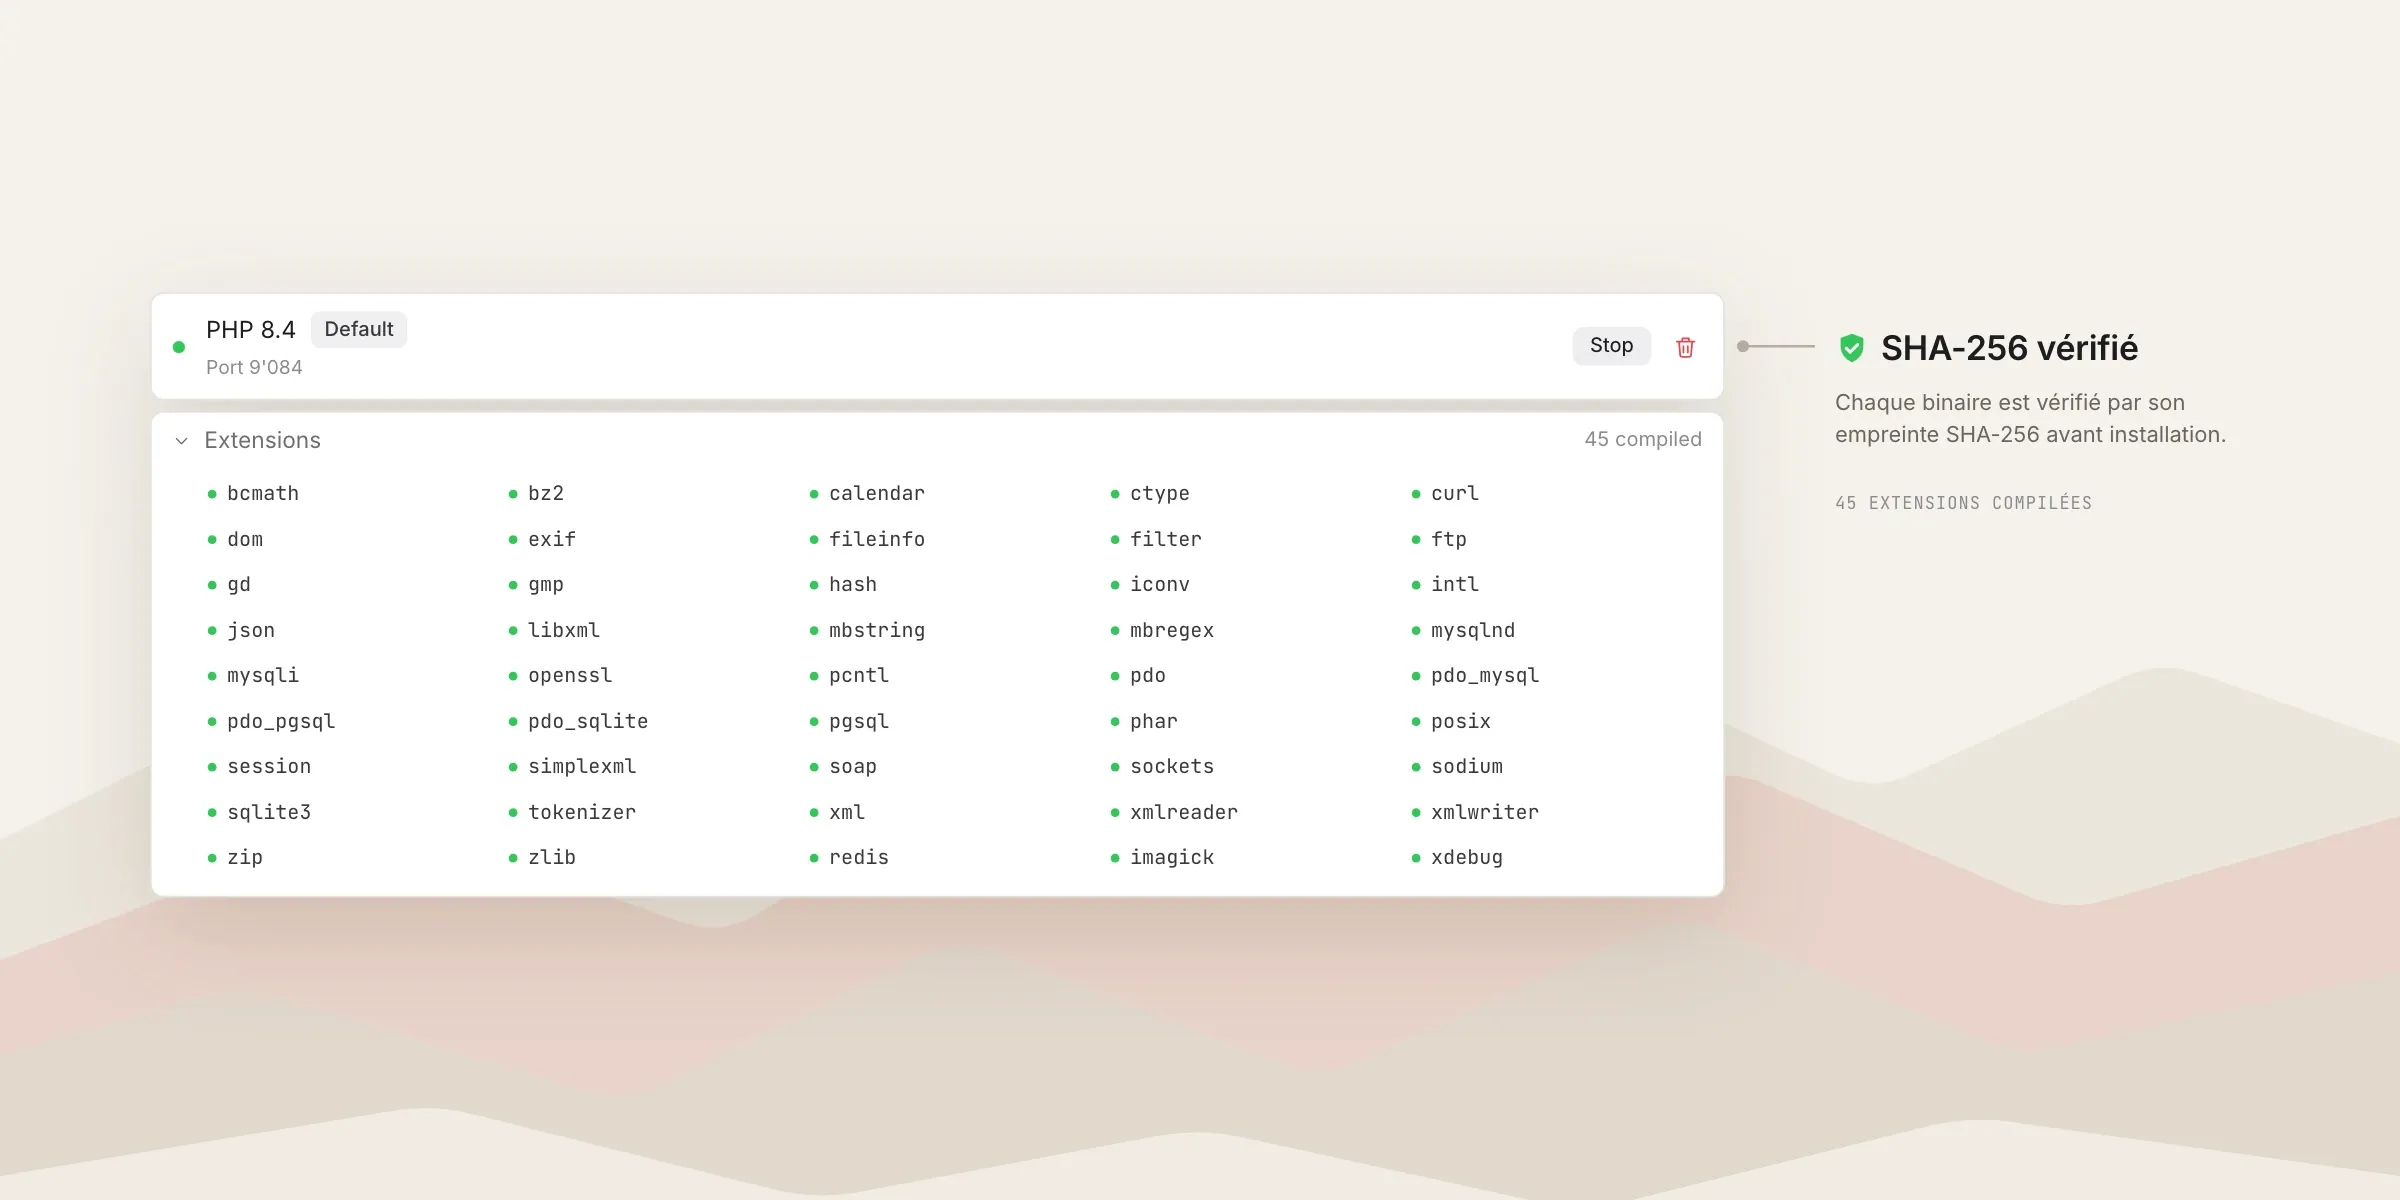Click the green SHA-256 shield icon
This screenshot has width=2400, height=1200.
coord(1852,348)
